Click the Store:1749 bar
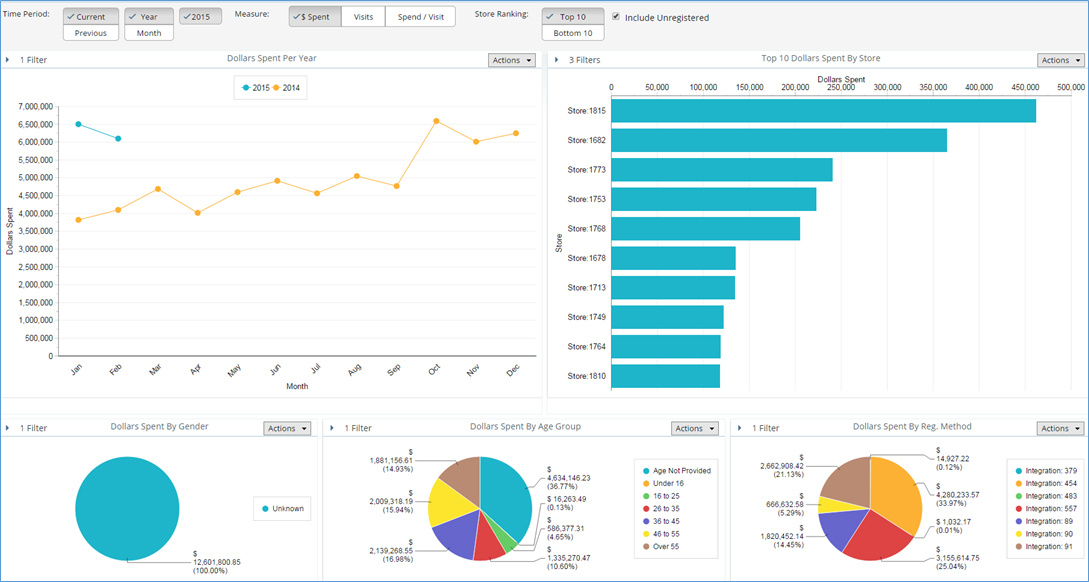This screenshot has height=582, width=1089. [x=667, y=317]
